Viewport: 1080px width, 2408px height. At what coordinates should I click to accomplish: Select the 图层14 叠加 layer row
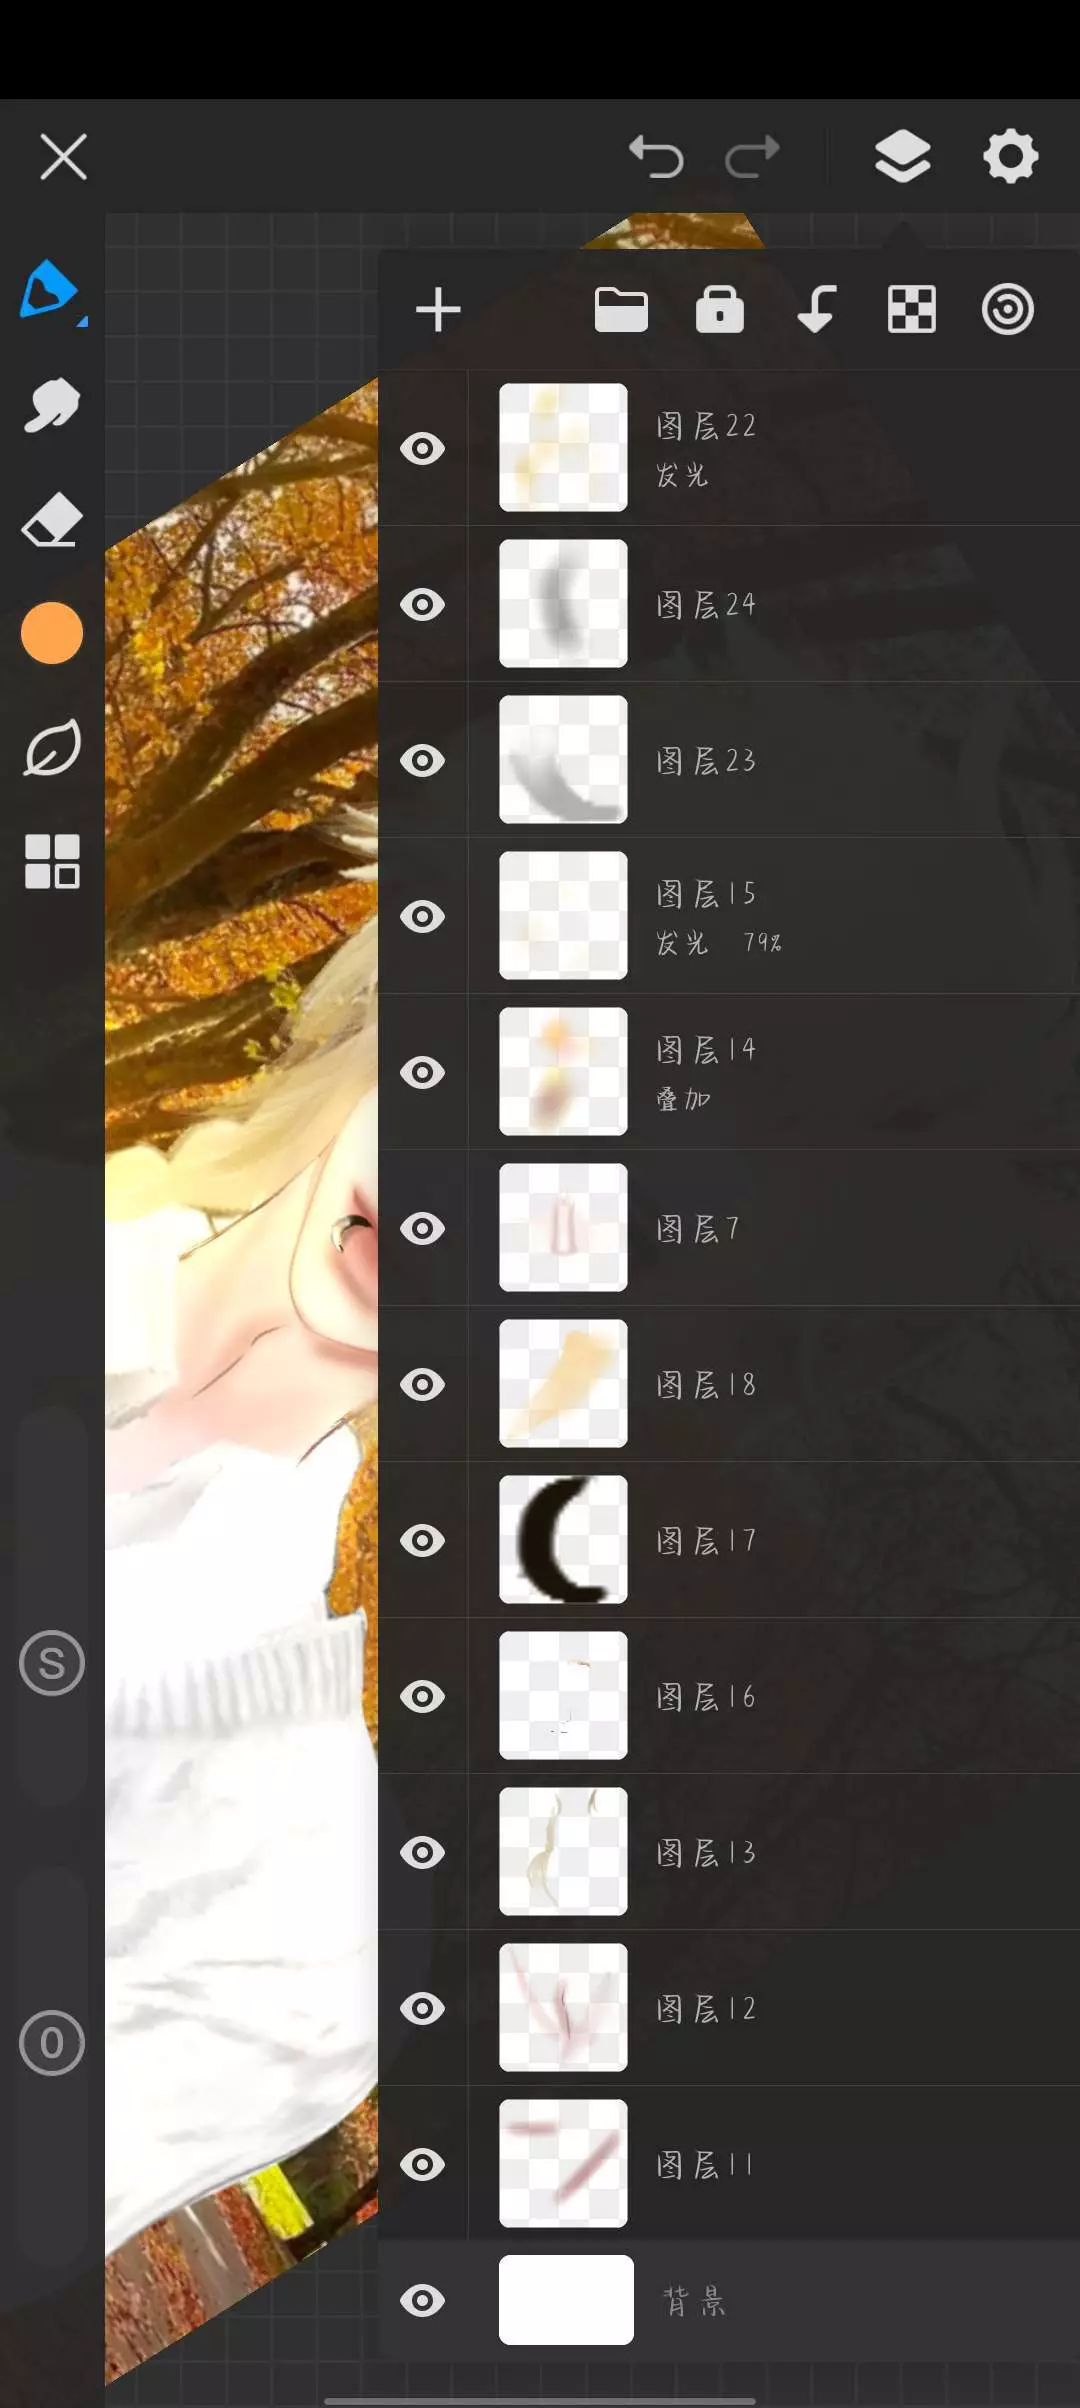pyautogui.click(x=729, y=1072)
